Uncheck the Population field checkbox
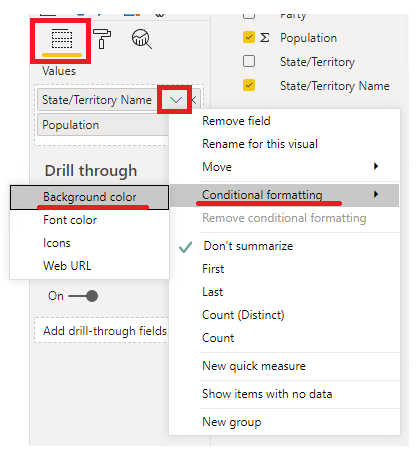 click(x=249, y=37)
